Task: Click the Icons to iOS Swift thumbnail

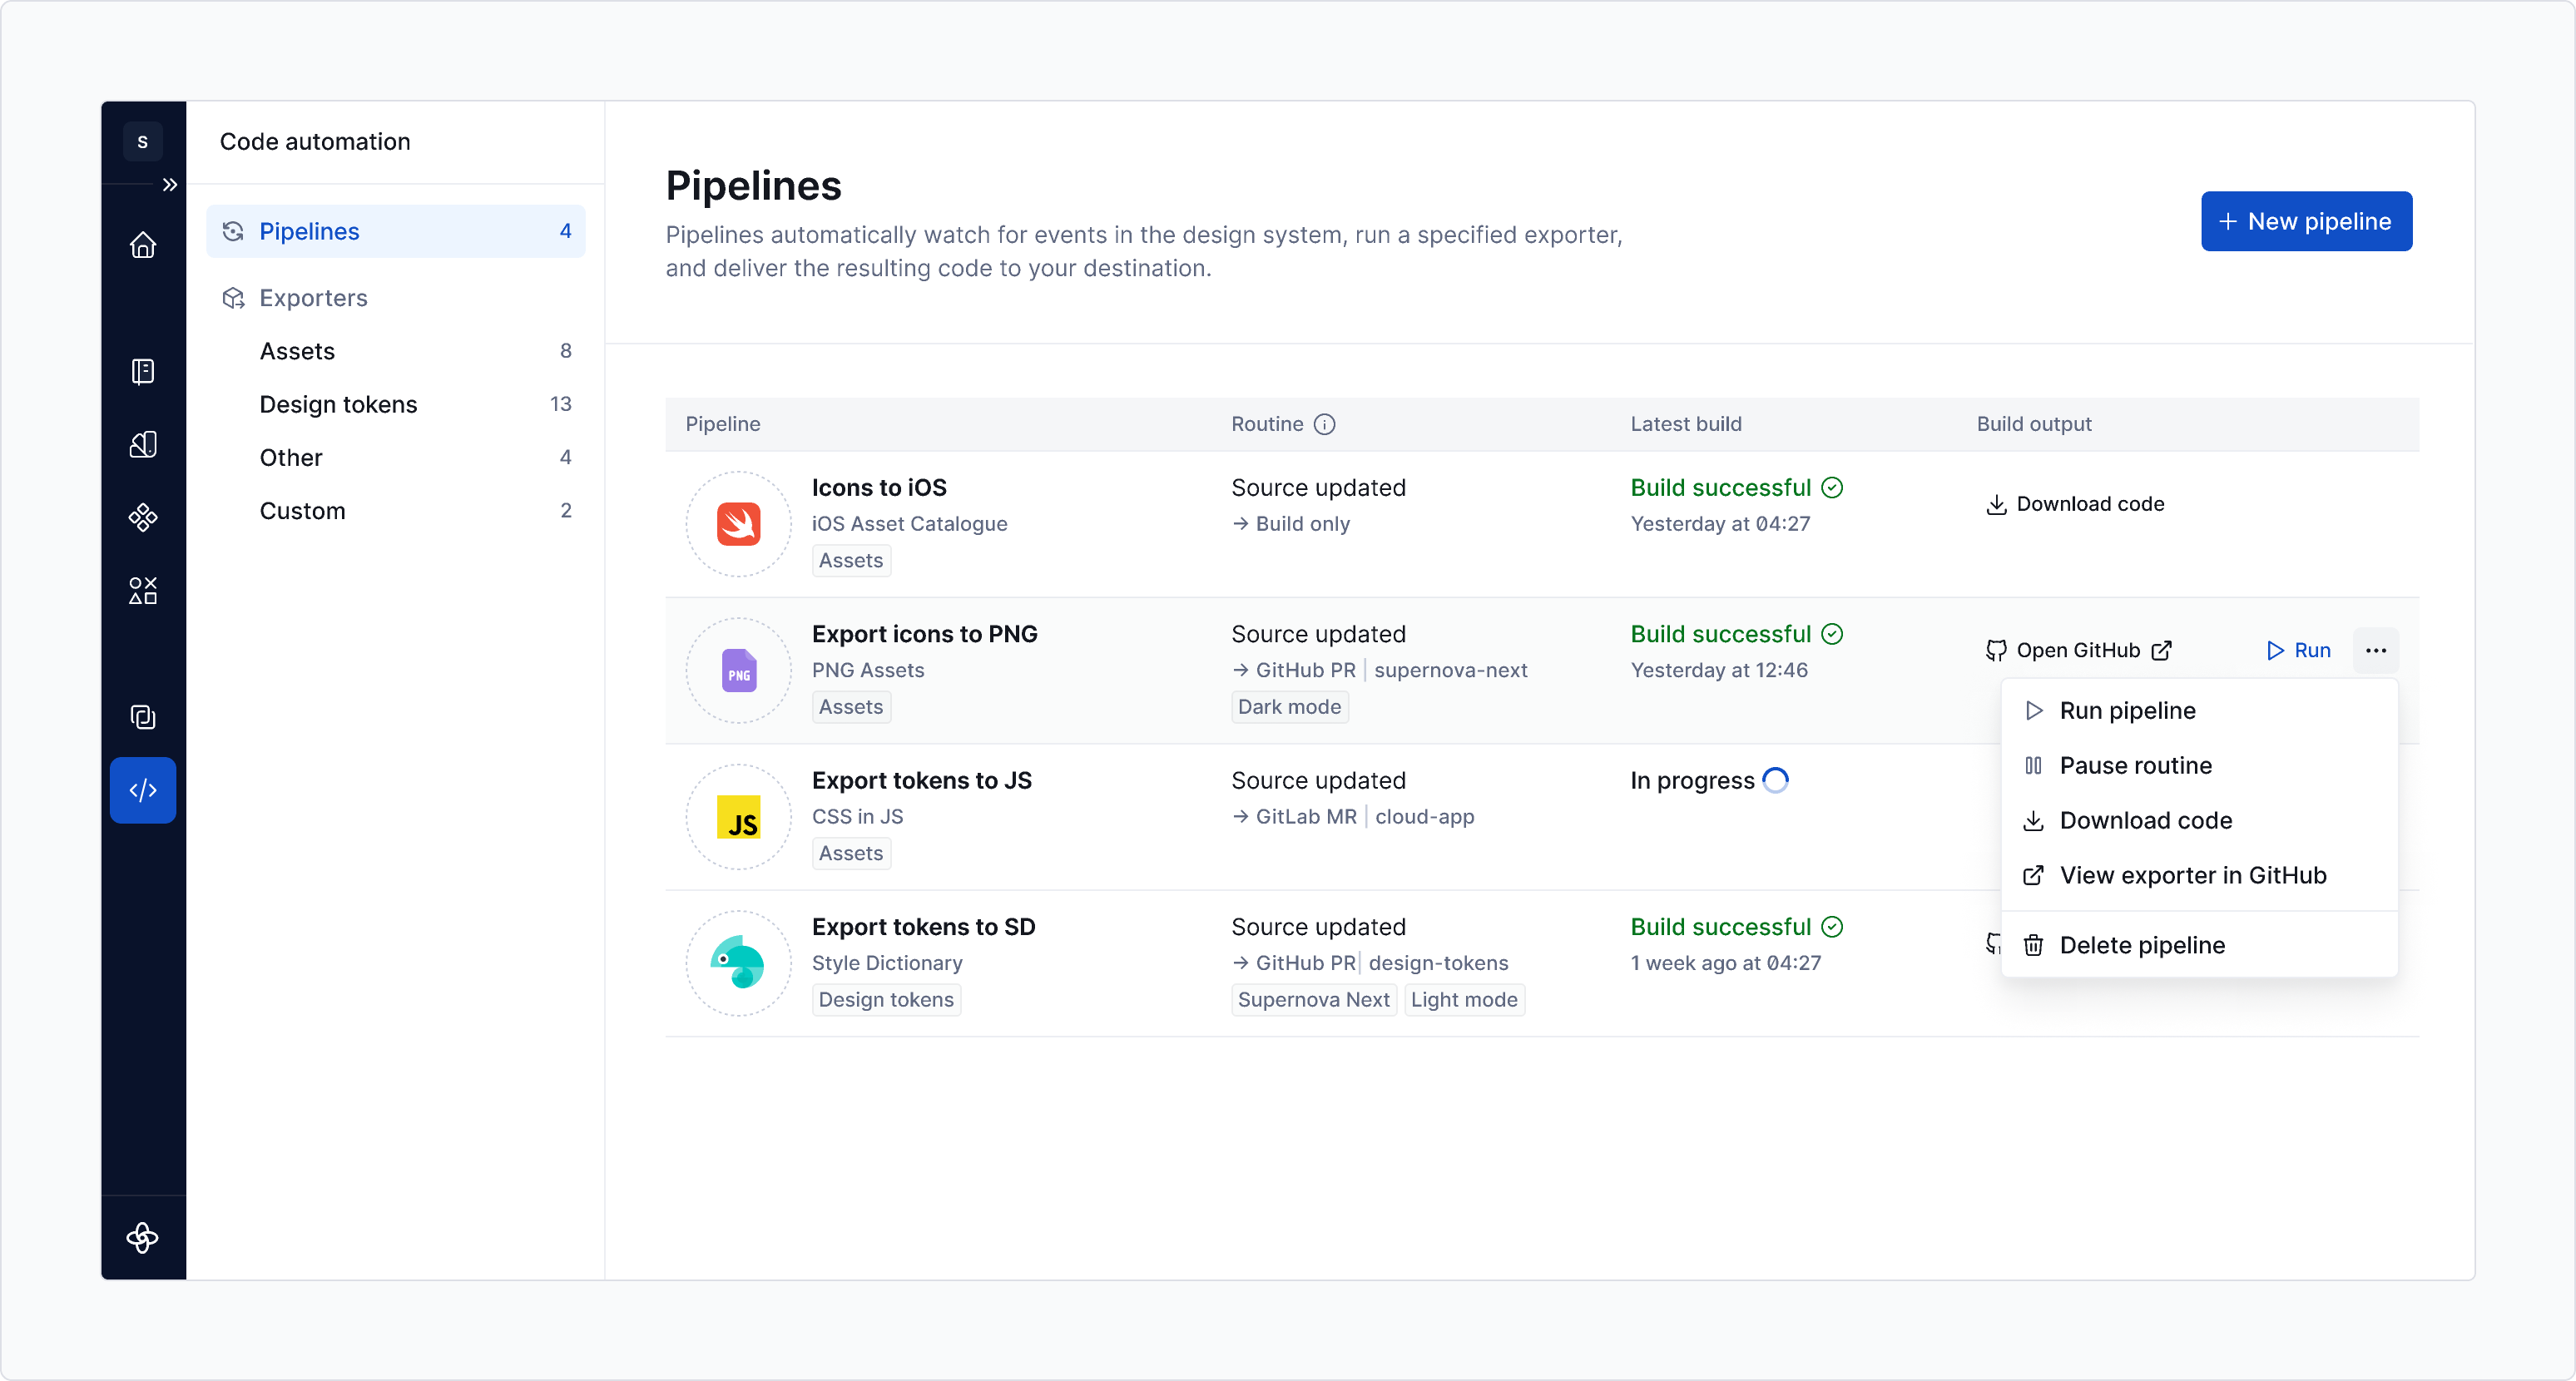Action: pyautogui.click(x=739, y=524)
